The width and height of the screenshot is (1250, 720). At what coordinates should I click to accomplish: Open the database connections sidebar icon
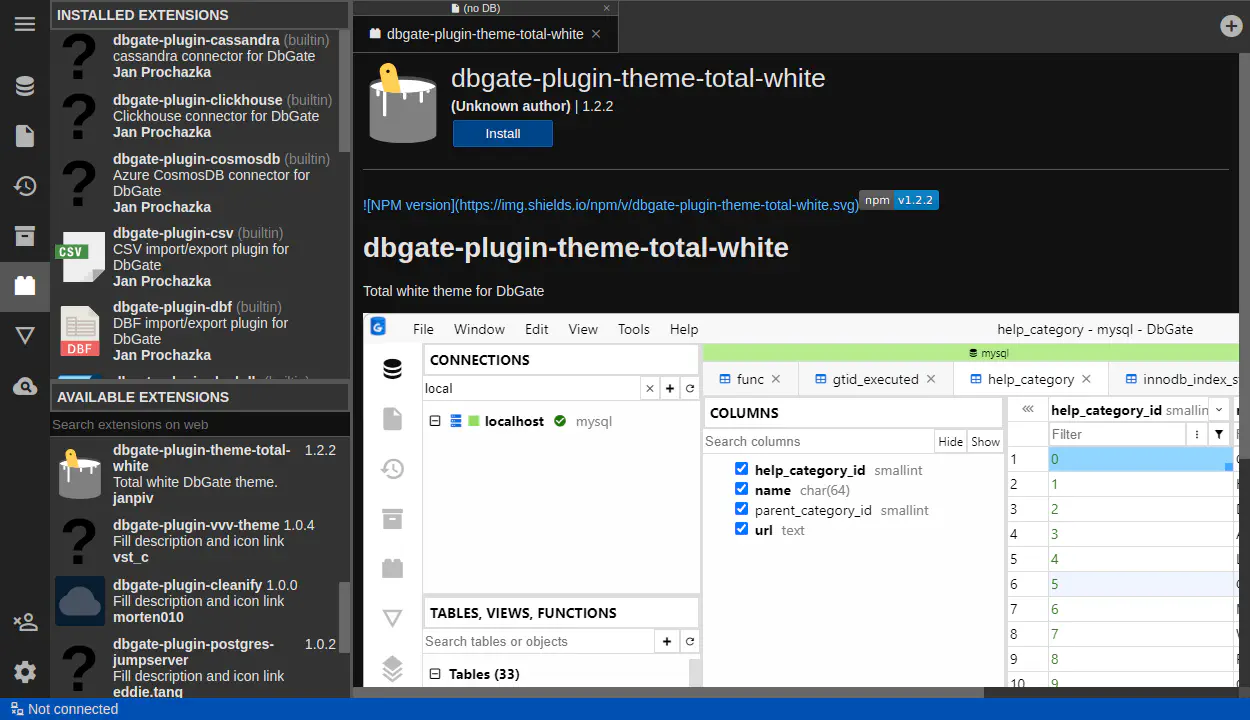pyautogui.click(x=25, y=86)
